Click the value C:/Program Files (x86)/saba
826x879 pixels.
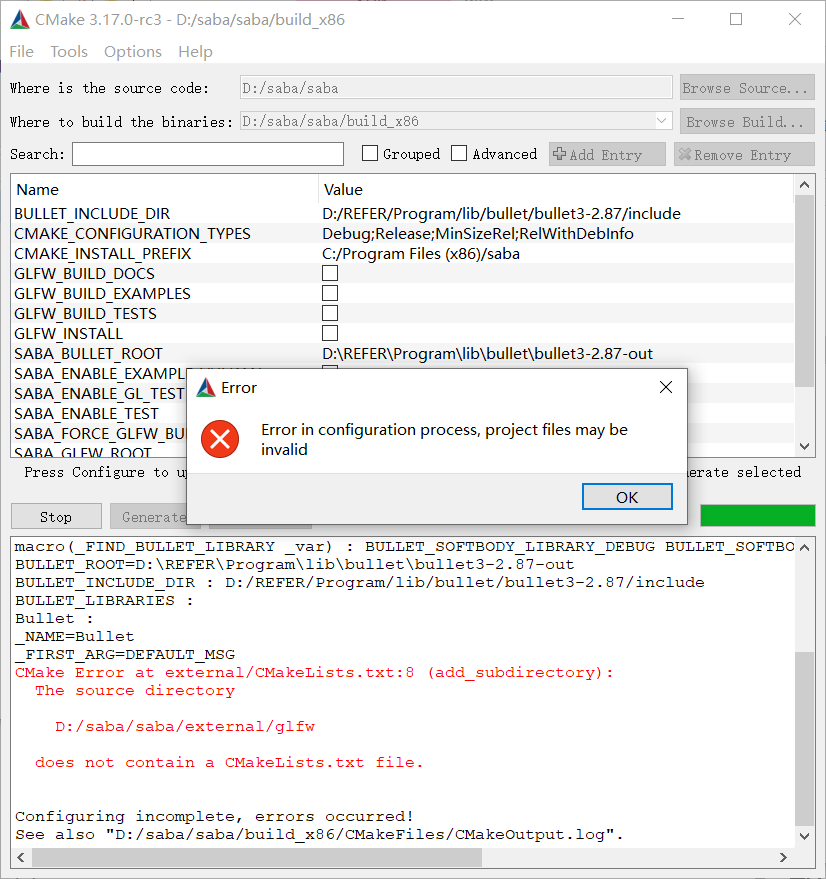[421, 254]
